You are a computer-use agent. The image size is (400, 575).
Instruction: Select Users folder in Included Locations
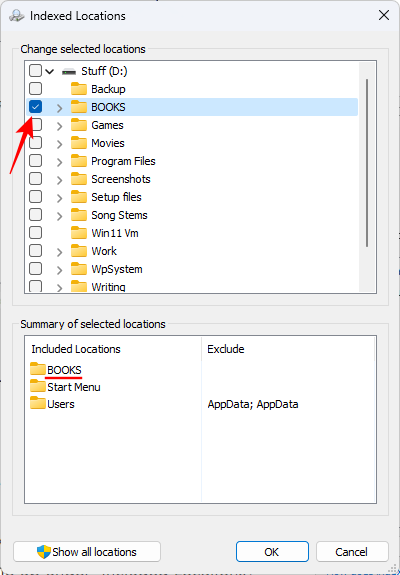[52, 403]
